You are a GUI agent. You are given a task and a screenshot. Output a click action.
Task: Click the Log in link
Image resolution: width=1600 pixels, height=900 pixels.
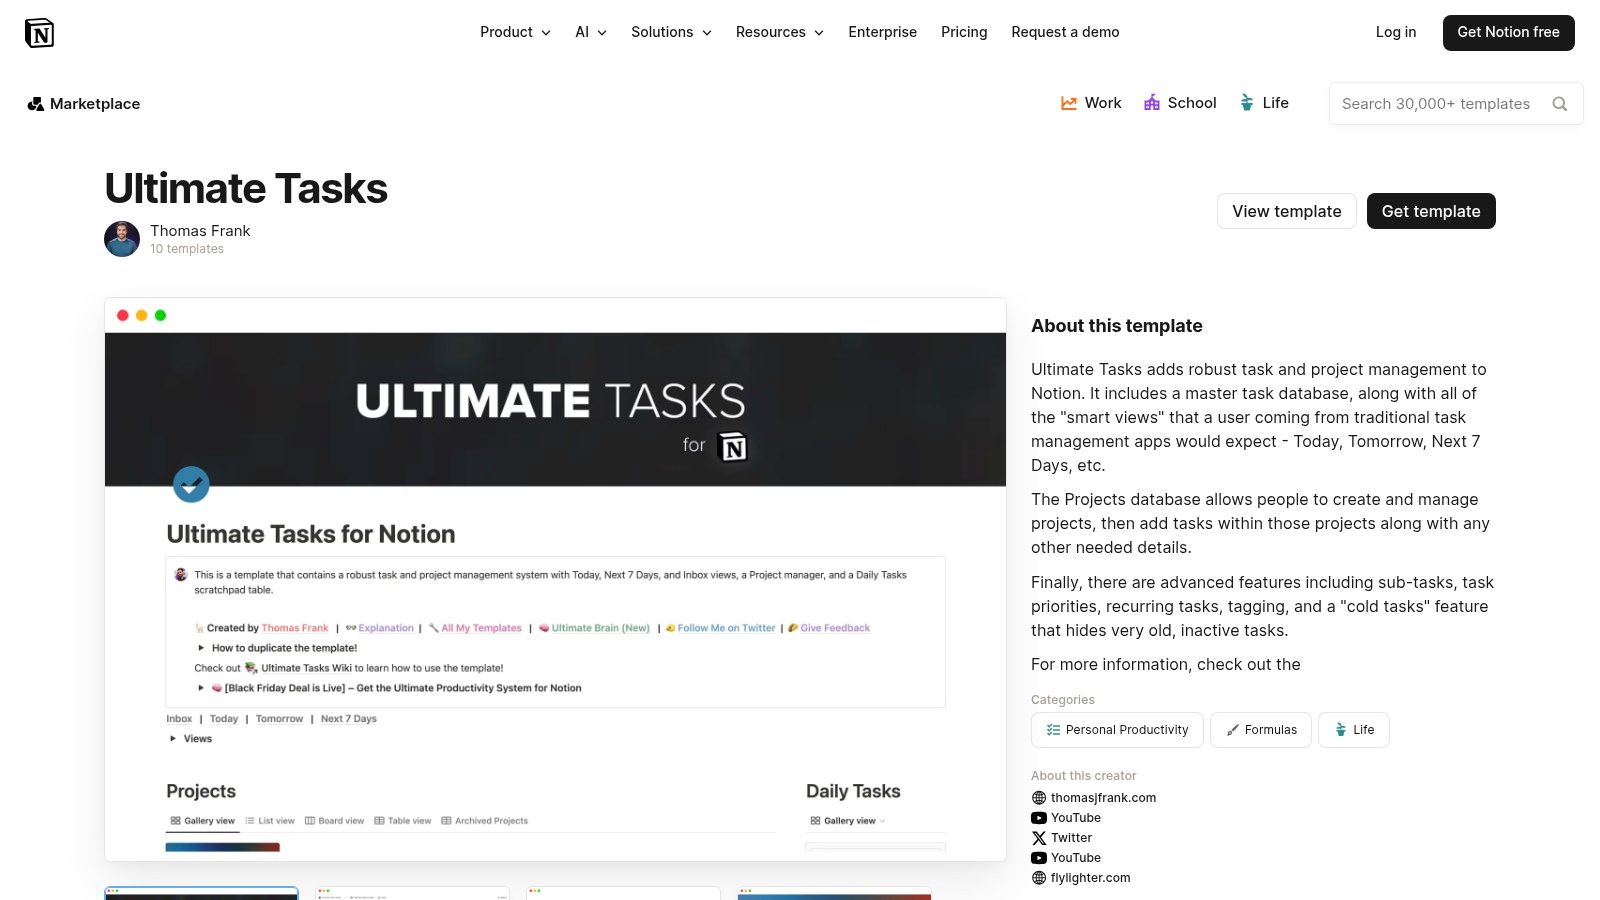pyautogui.click(x=1395, y=32)
